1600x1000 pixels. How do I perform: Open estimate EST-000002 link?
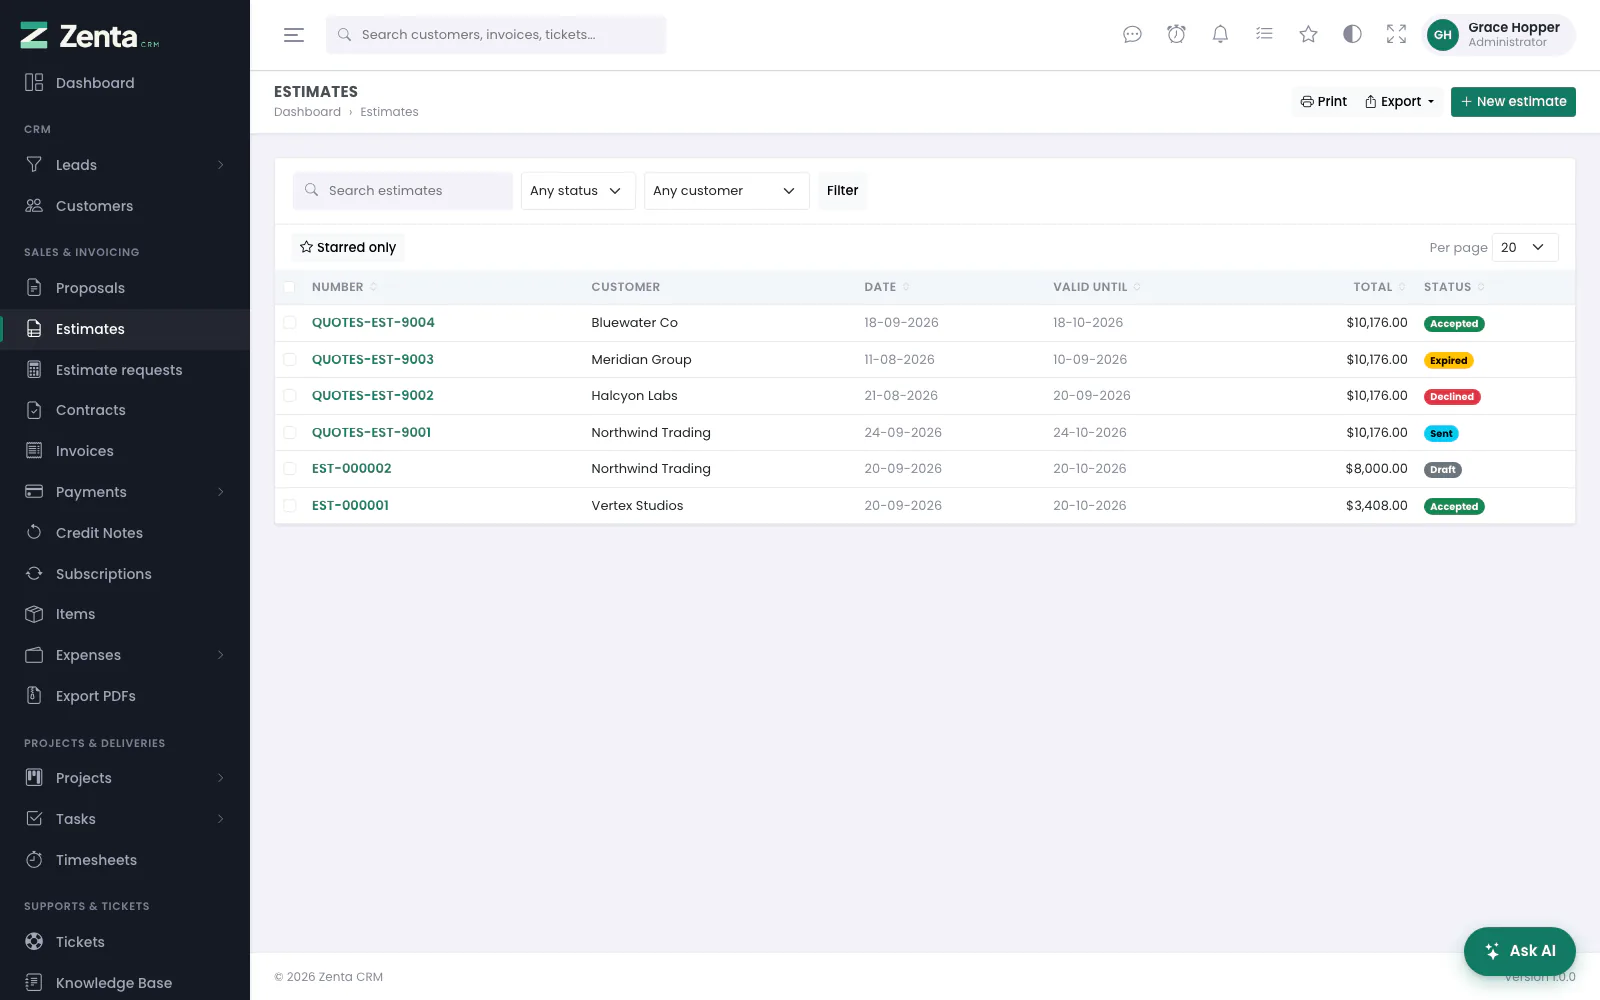pos(352,469)
